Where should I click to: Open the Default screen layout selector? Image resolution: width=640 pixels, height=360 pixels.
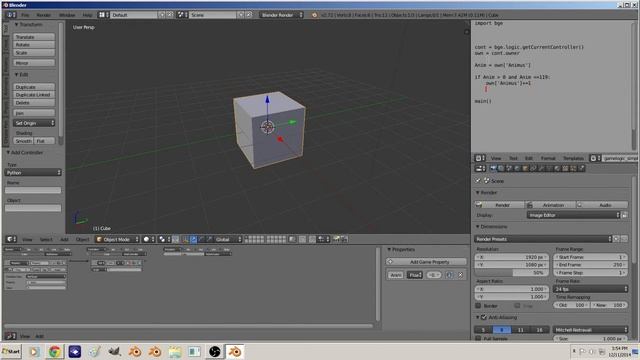[x=104, y=15]
